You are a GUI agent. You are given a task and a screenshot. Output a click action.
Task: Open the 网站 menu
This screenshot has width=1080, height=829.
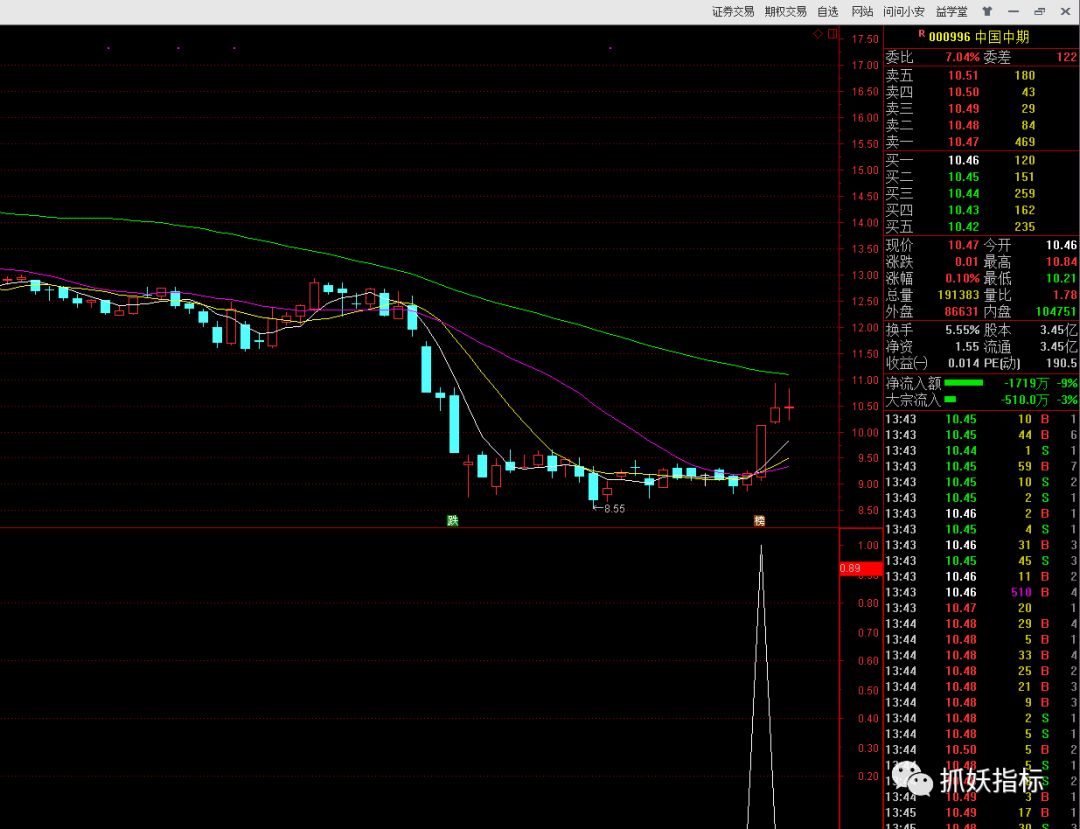coord(862,12)
